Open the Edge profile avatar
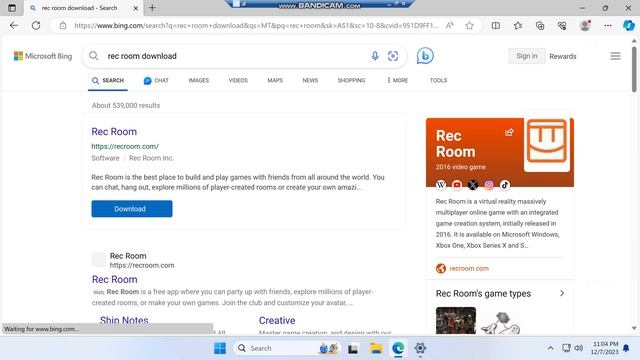Screen dimensions: 640x360 (x=585, y=25)
